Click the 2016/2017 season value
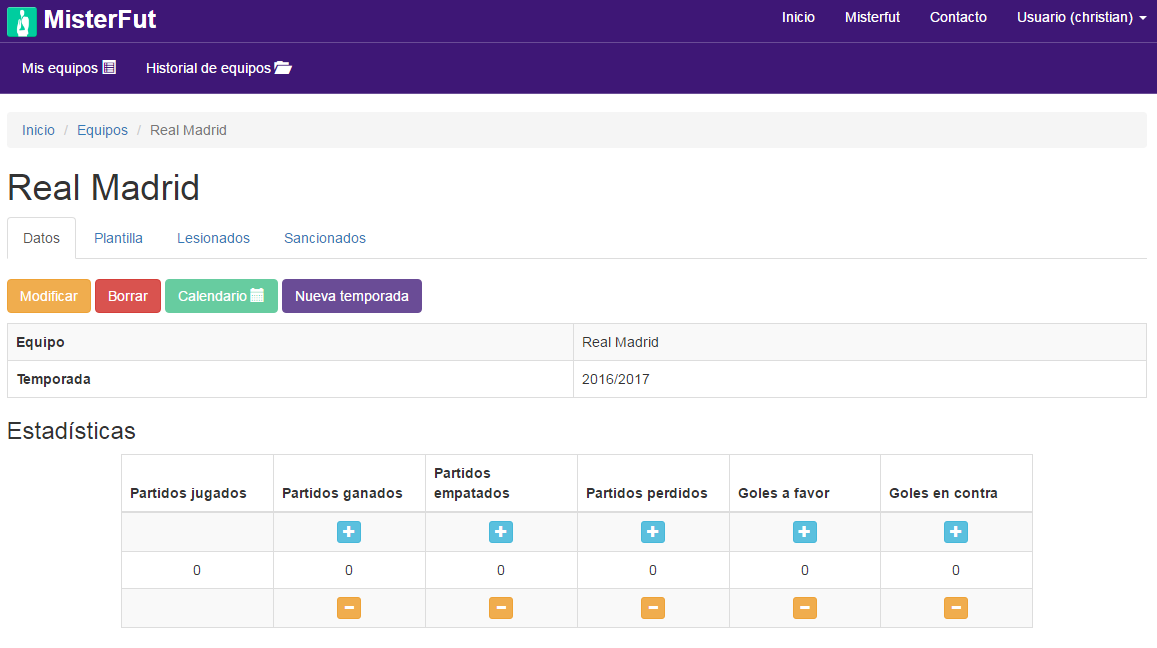The height and width of the screenshot is (648, 1157). click(x=615, y=379)
